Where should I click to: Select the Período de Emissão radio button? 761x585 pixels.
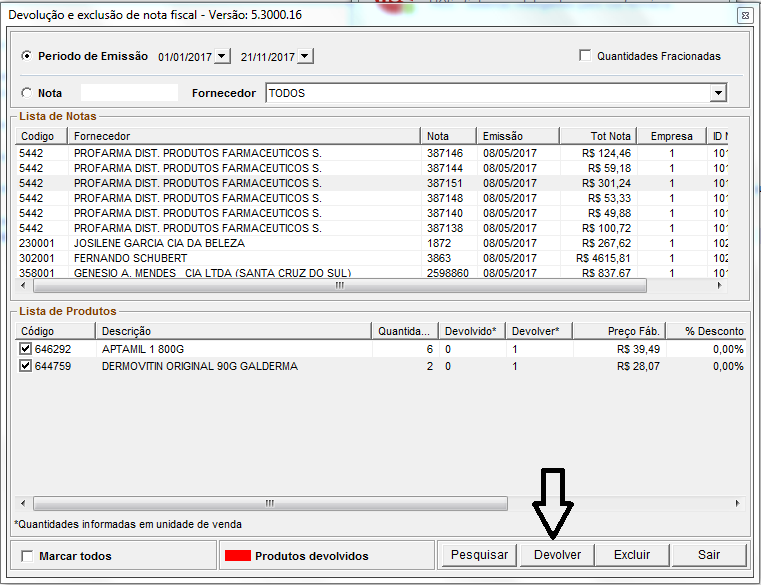26,56
